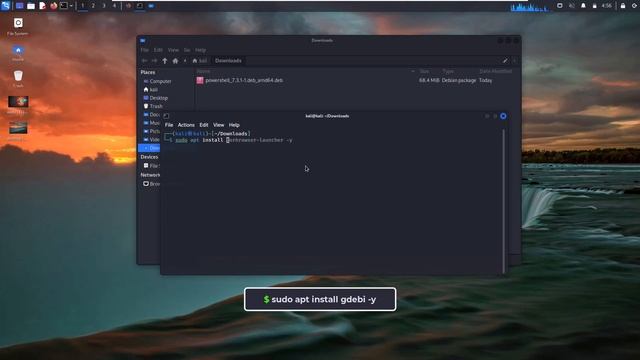Sort files by the Size column header
The height and width of the screenshot is (360, 640).
tap(425, 71)
